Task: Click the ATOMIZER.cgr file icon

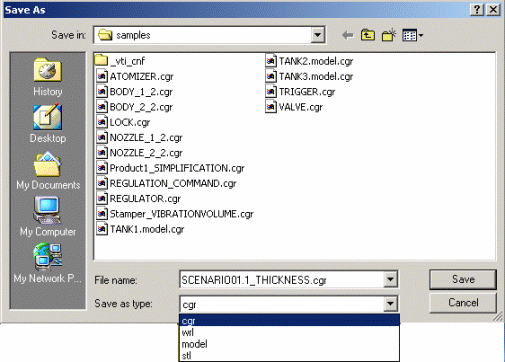Action: [x=102, y=76]
